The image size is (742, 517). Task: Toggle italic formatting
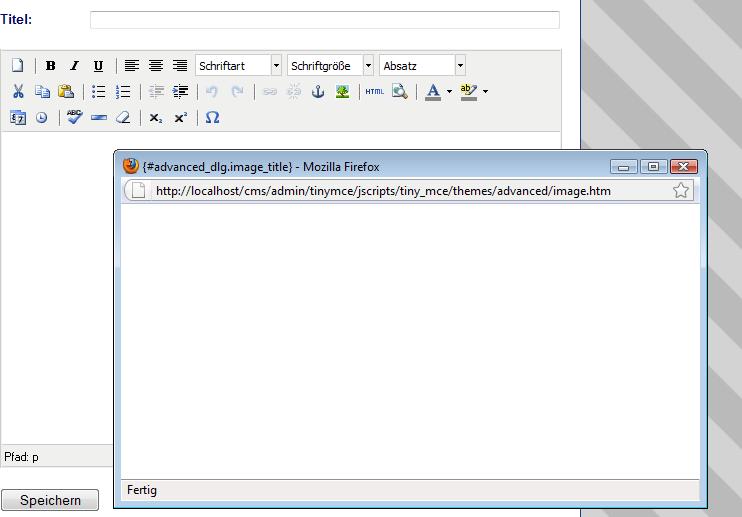pos(74,66)
